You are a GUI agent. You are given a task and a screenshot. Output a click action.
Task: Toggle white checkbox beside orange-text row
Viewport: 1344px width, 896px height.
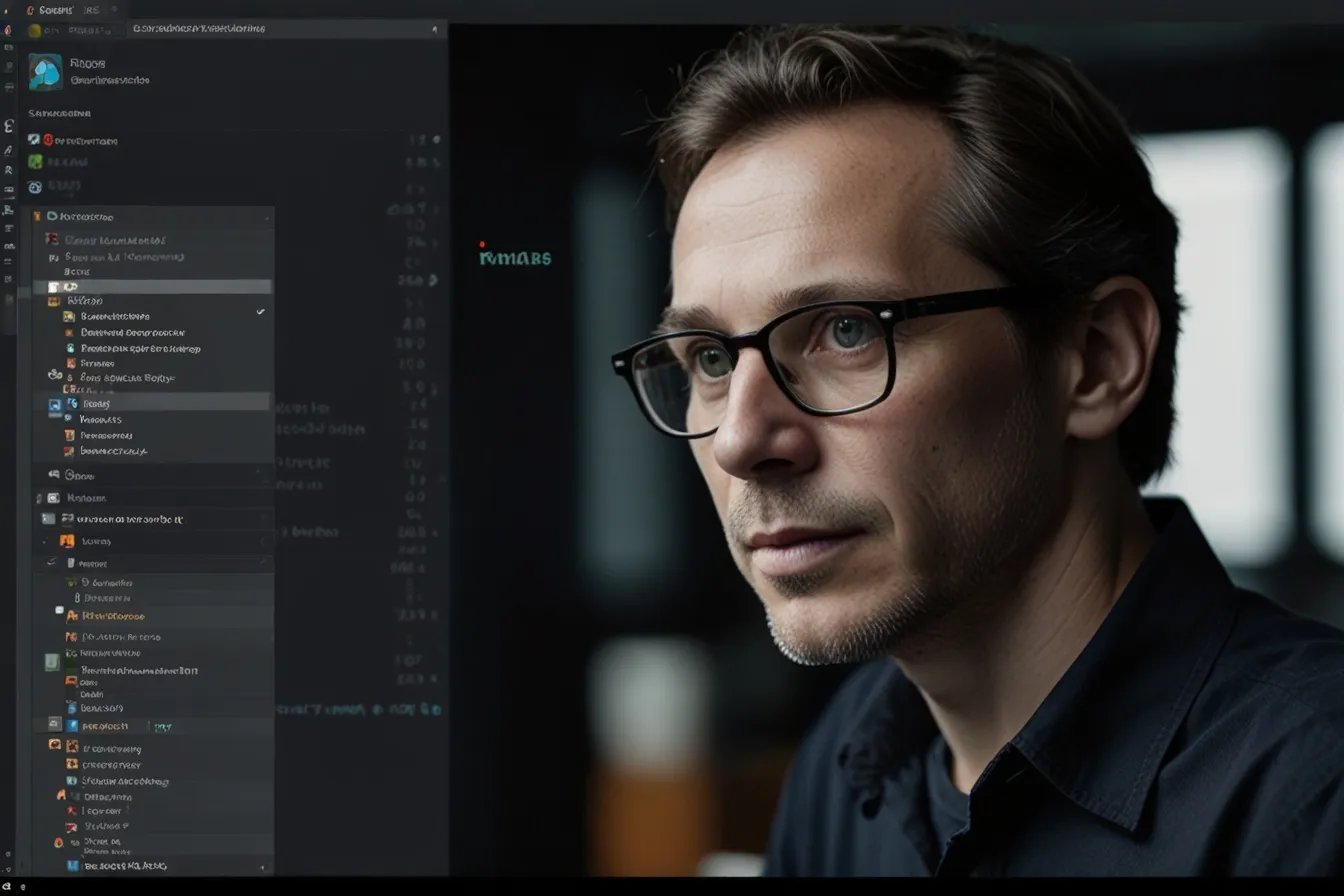tap(59, 610)
